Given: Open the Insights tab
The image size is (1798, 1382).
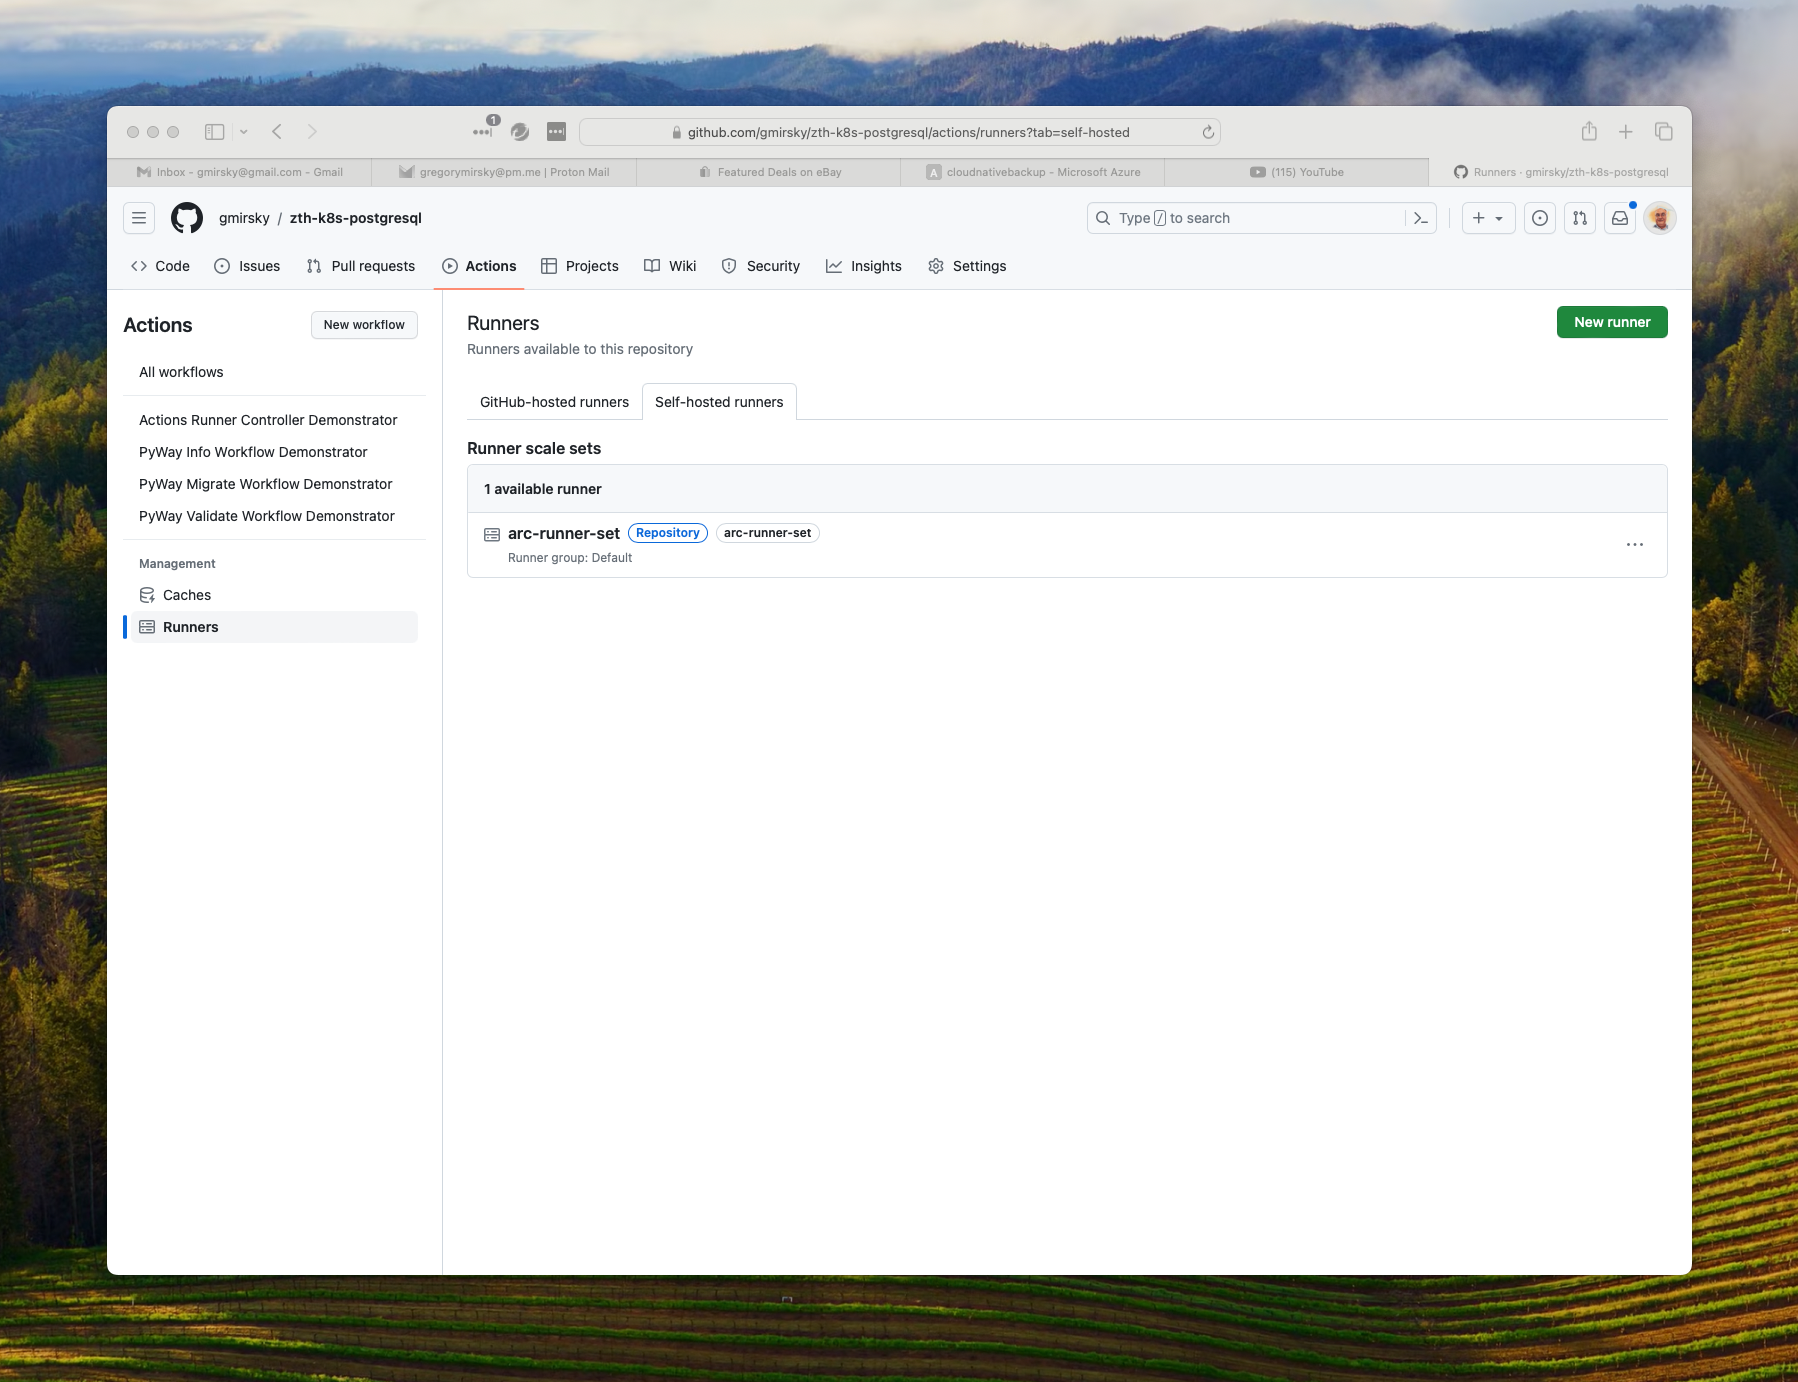Looking at the screenshot, I should (x=864, y=266).
